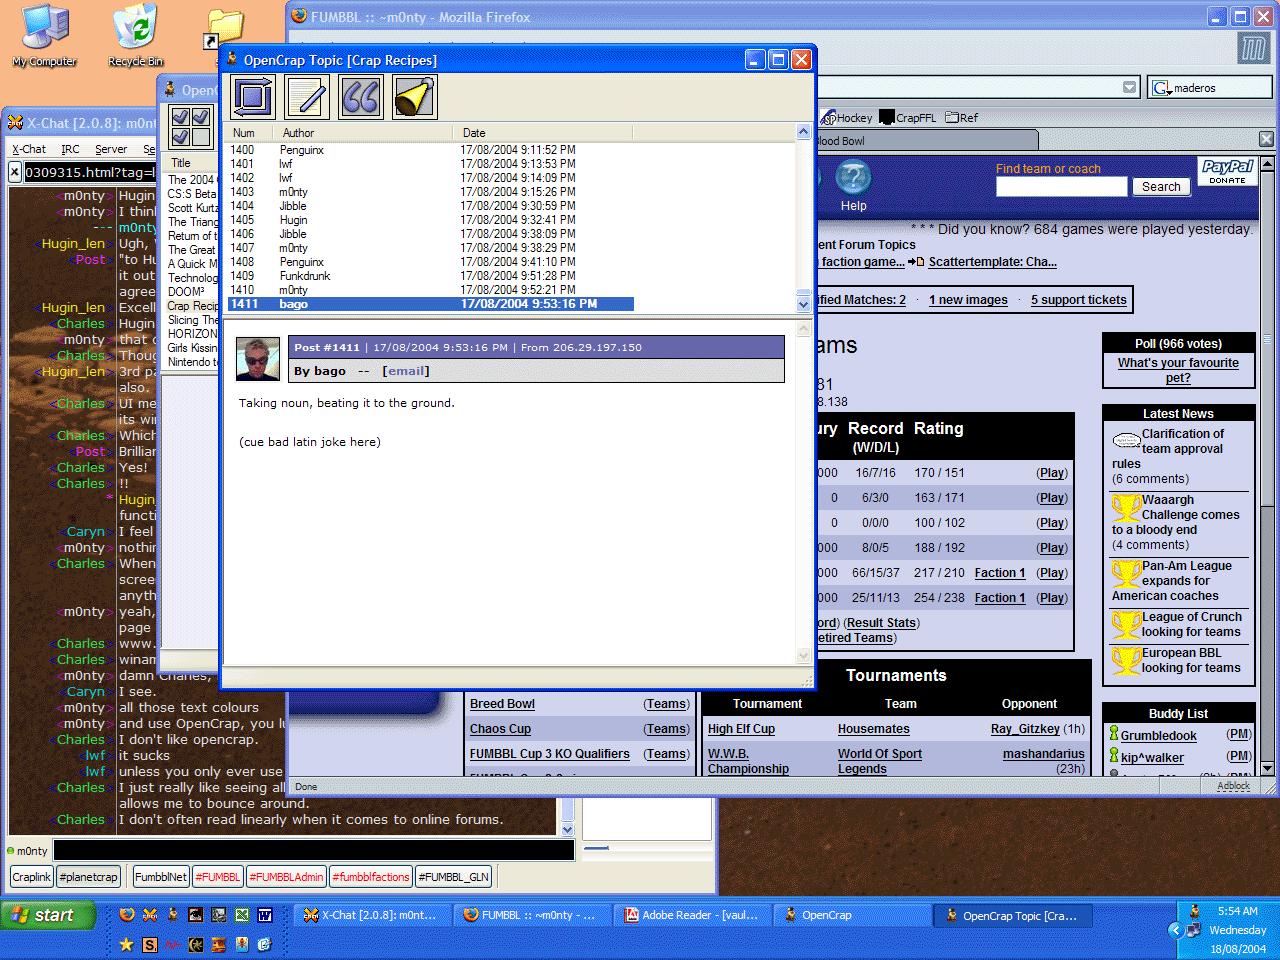Click the Firefox throbber icon at top right

(x=1253, y=47)
